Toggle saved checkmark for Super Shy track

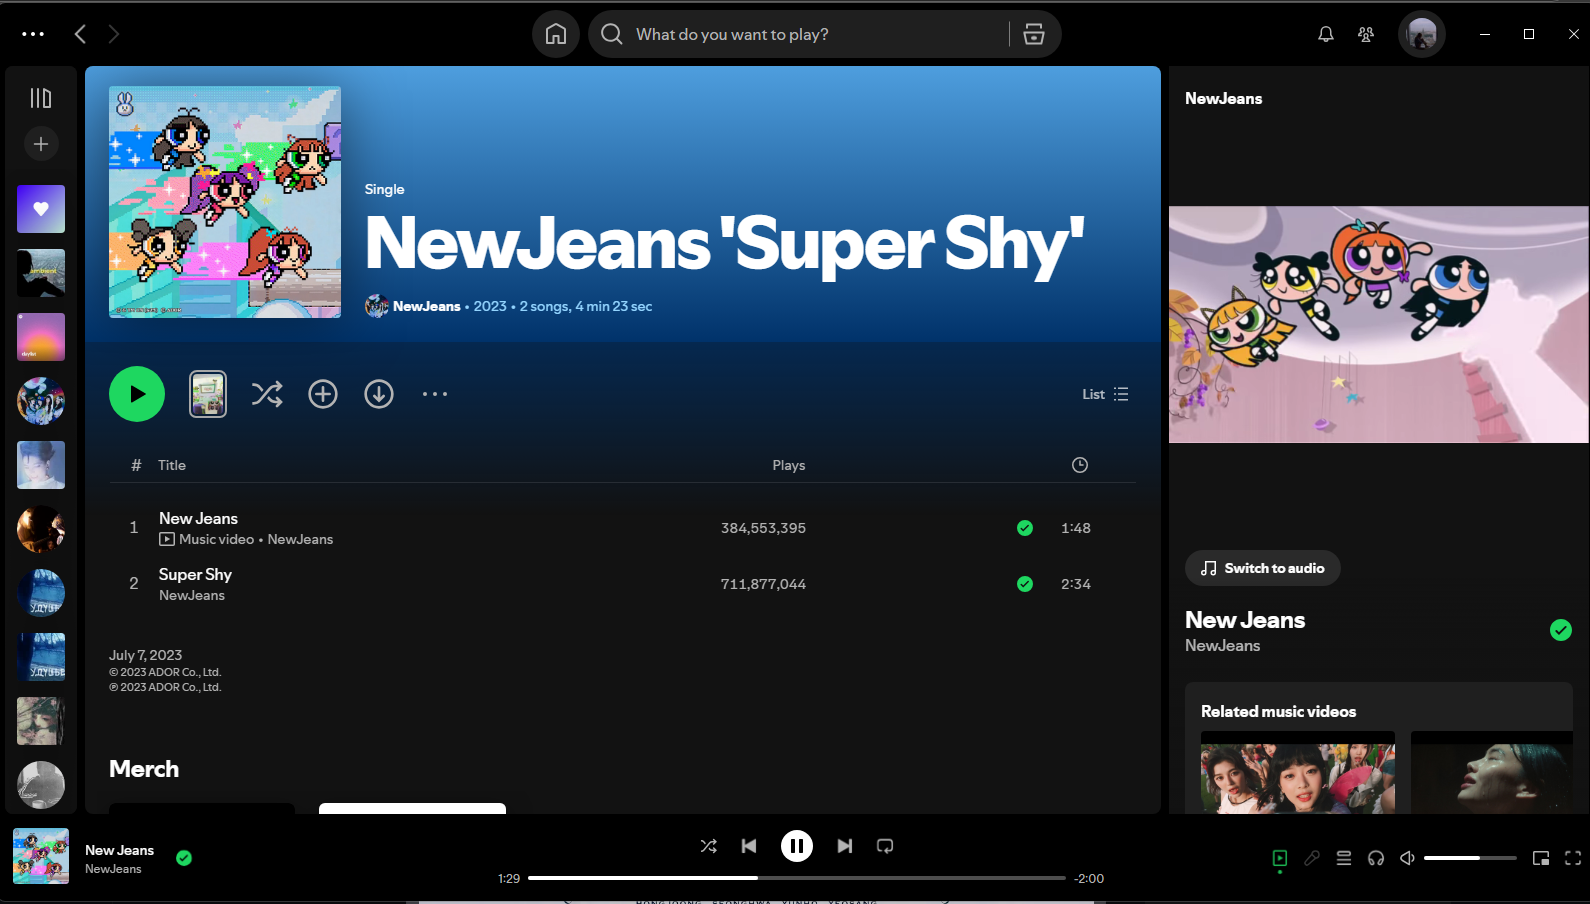[x=1025, y=584]
